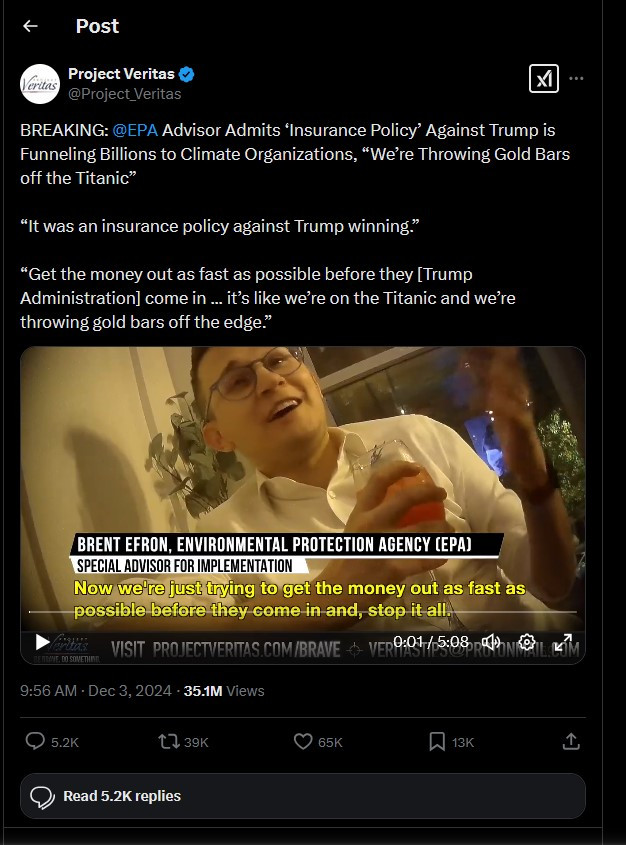The image size is (626, 845).
Task: Open the @EPA mention link
Action: click(x=135, y=130)
